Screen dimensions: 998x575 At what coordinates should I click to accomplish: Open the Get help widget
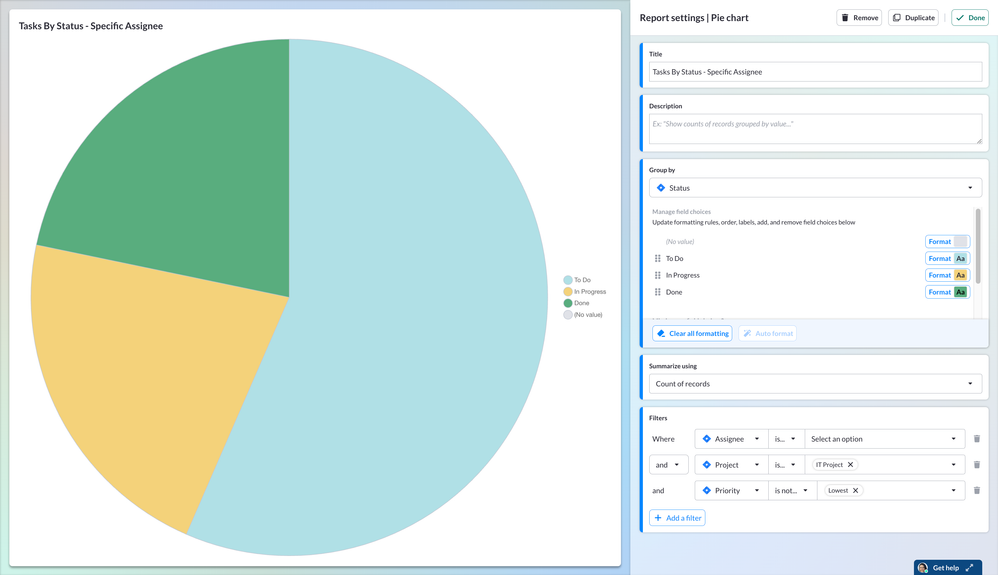click(948, 567)
